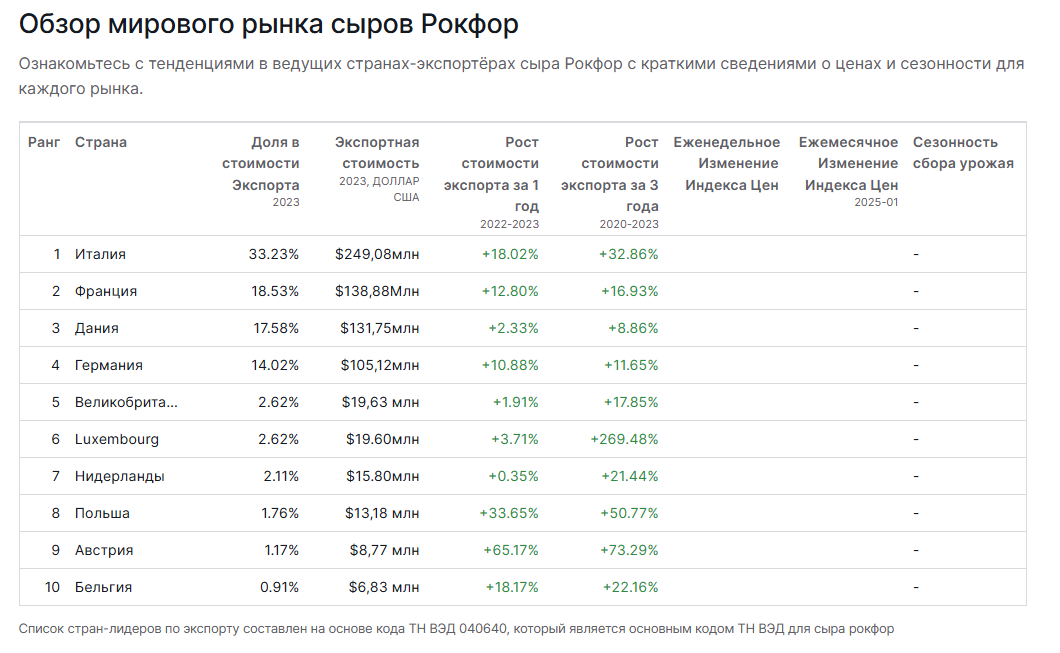Viewport: 1060px width, 653px height.
Task: Click the Германия country name
Action: click(109, 365)
